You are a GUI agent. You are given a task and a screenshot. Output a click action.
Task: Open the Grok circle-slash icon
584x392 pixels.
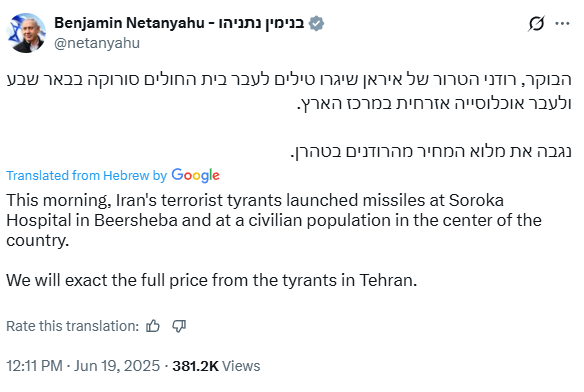point(536,23)
